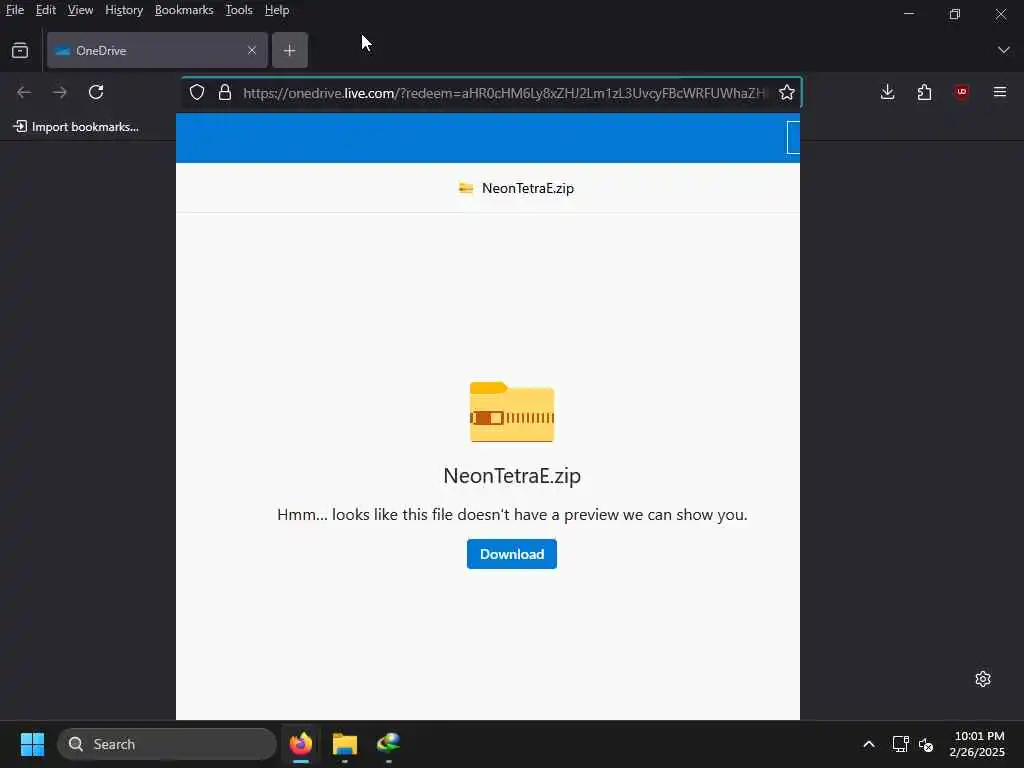Click the large NeonTetraE.zip file name
The width and height of the screenshot is (1024, 768).
[512, 475]
